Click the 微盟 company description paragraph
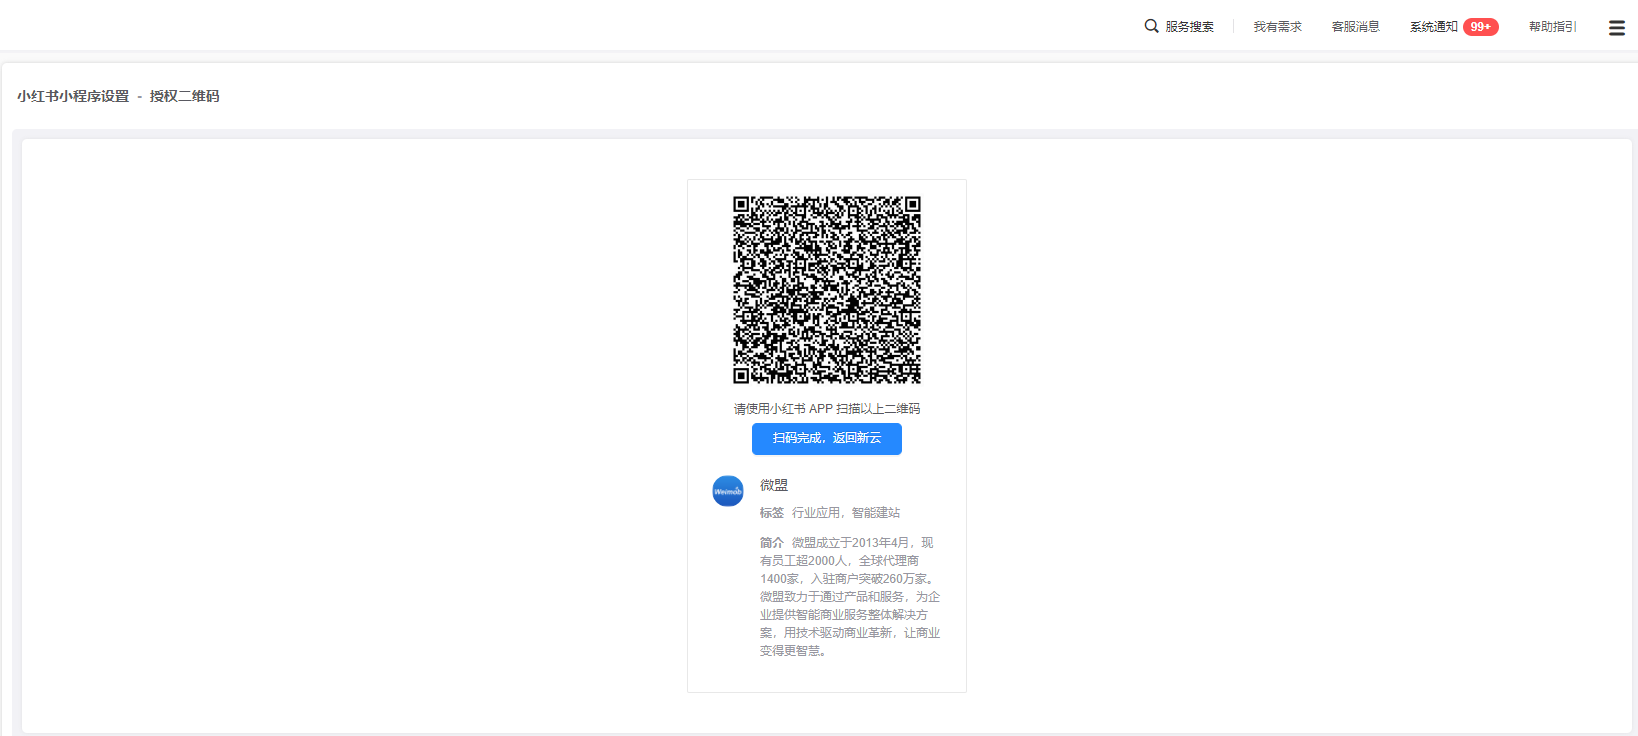 click(848, 597)
